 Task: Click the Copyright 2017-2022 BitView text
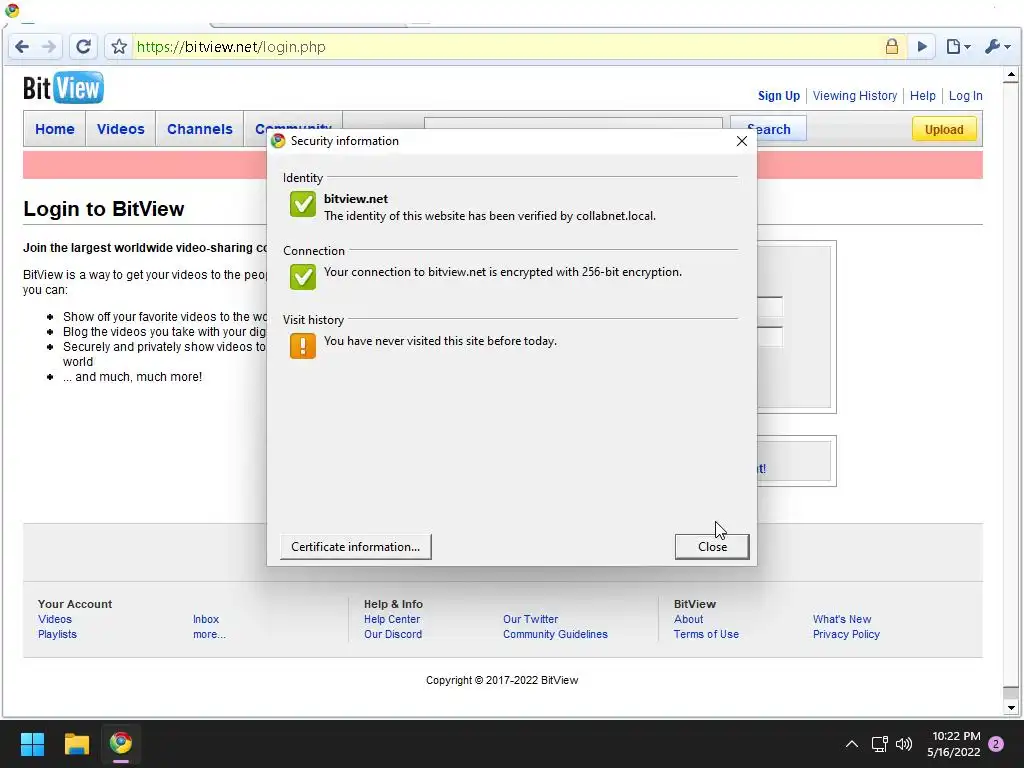[x=502, y=680]
